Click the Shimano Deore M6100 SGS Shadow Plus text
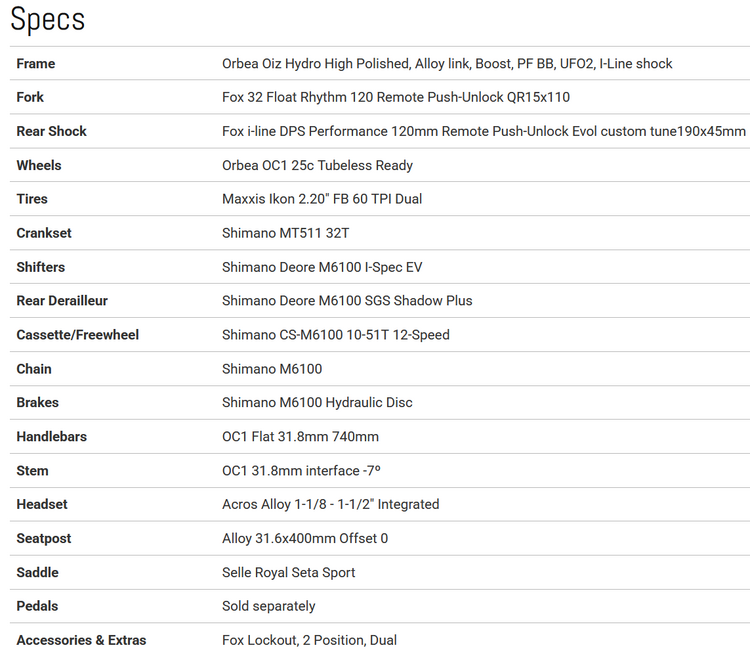 347,300
